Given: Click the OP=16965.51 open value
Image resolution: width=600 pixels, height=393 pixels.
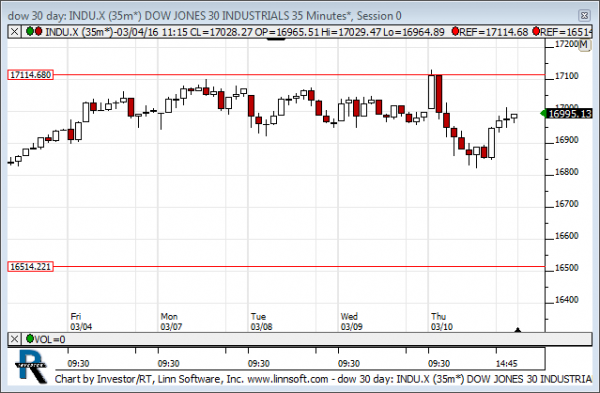Looking at the screenshot, I should point(287,32).
